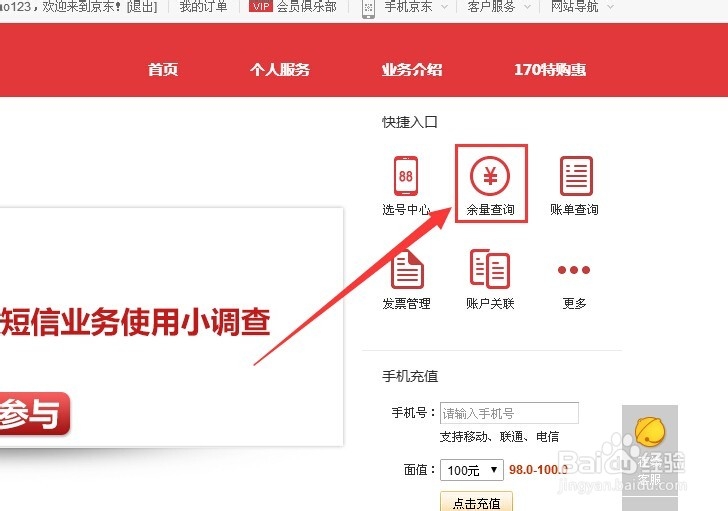Click the phone icon beside 手机京东
Image resolution: width=728 pixels, height=511 pixels.
(x=368, y=9)
